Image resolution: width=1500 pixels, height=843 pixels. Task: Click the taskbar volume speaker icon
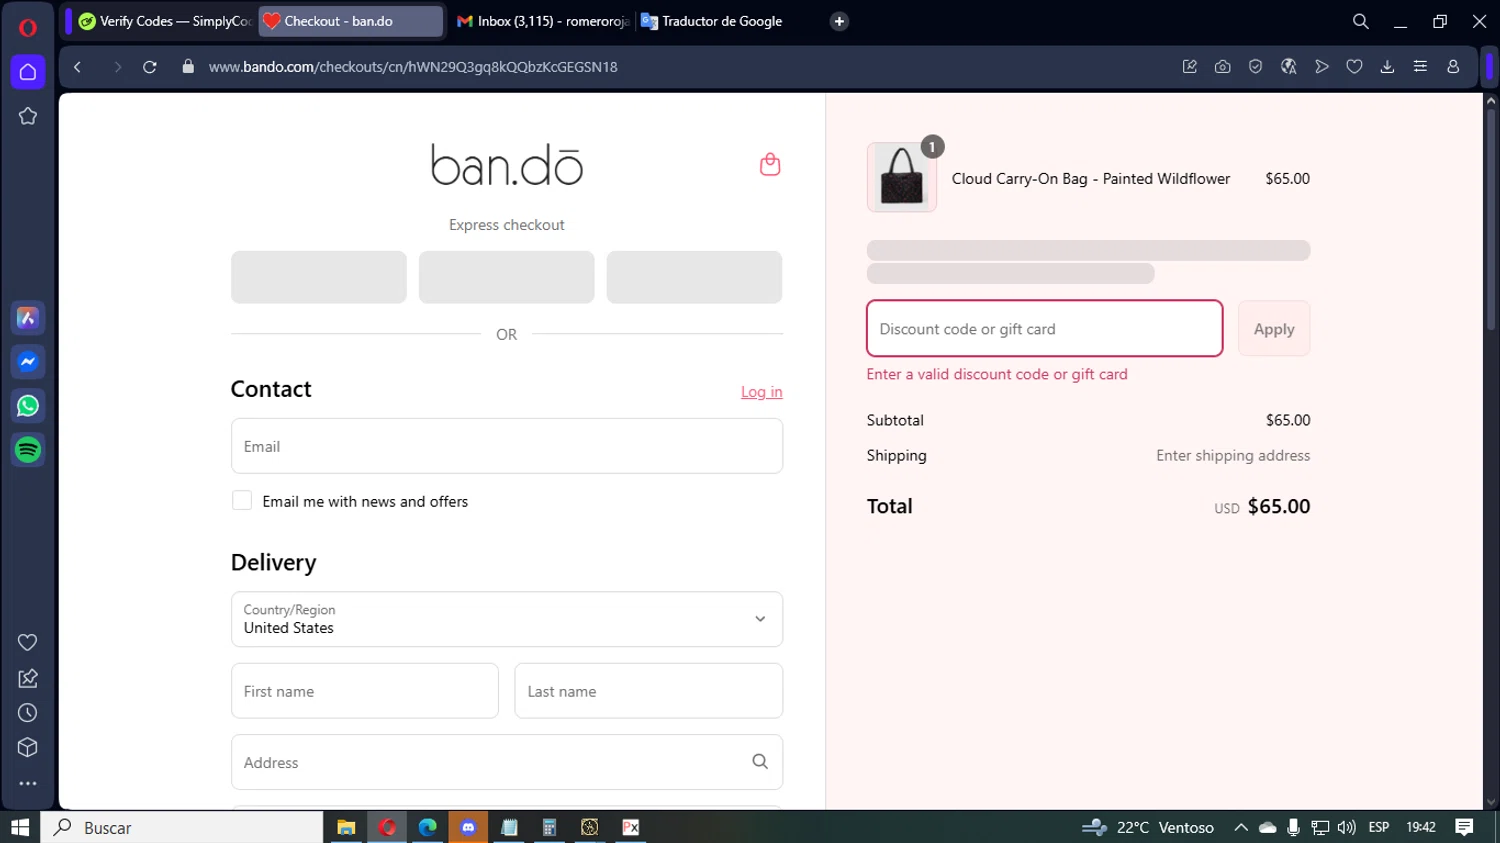tap(1346, 827)
